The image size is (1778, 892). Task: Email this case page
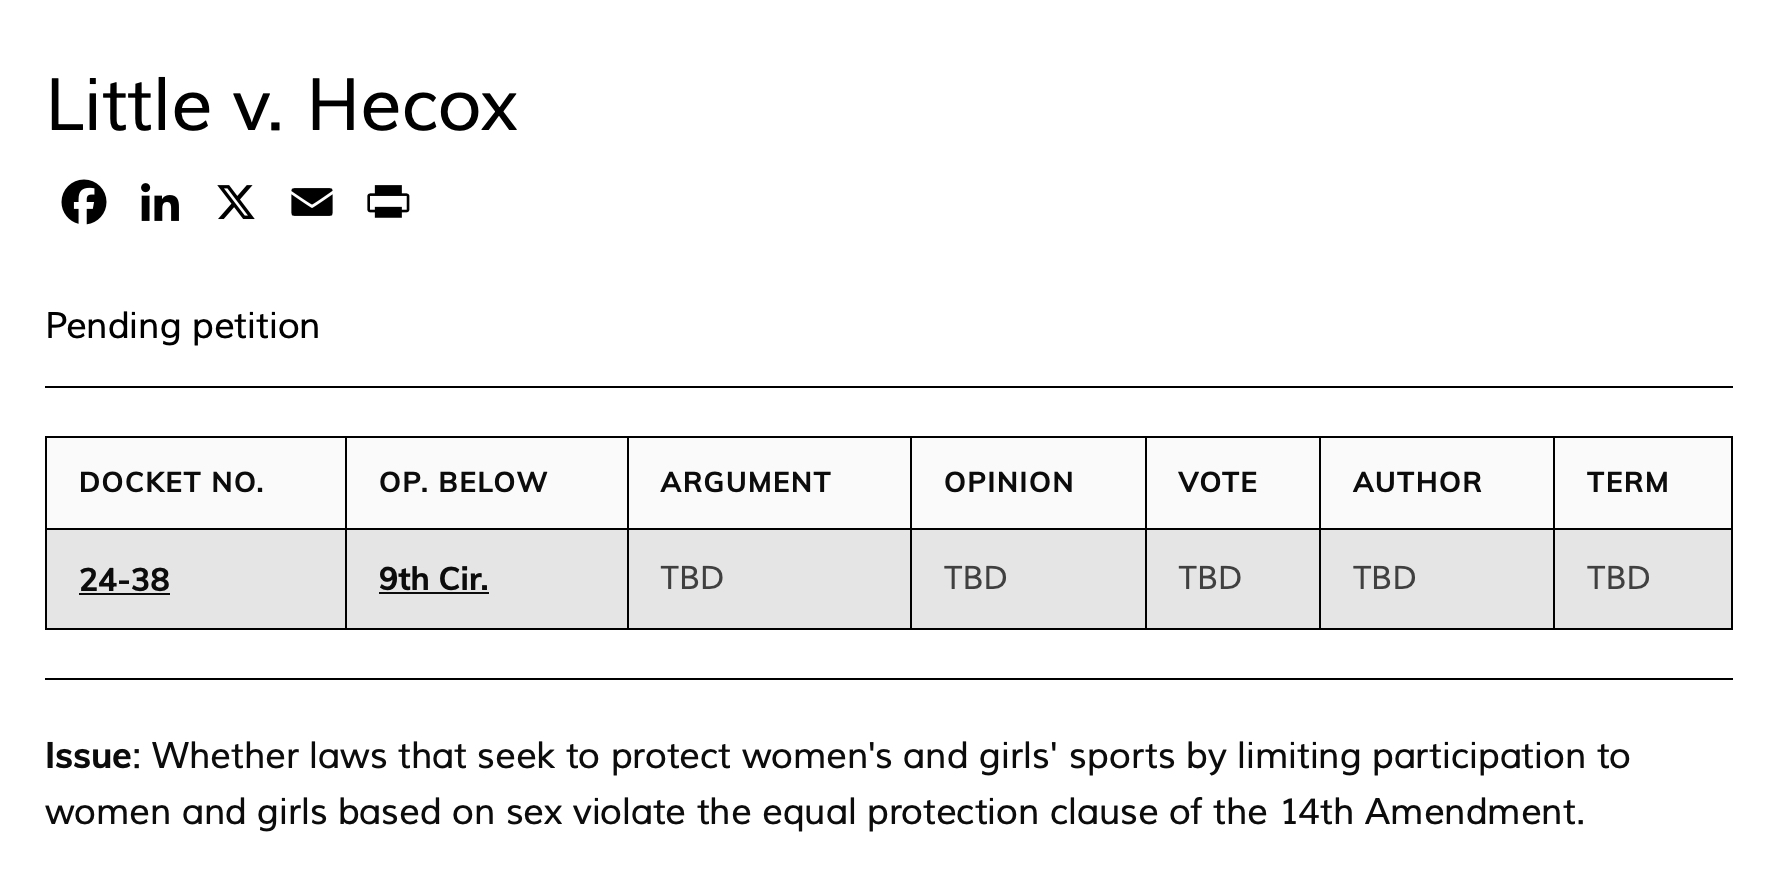click(x=312, y=202)
